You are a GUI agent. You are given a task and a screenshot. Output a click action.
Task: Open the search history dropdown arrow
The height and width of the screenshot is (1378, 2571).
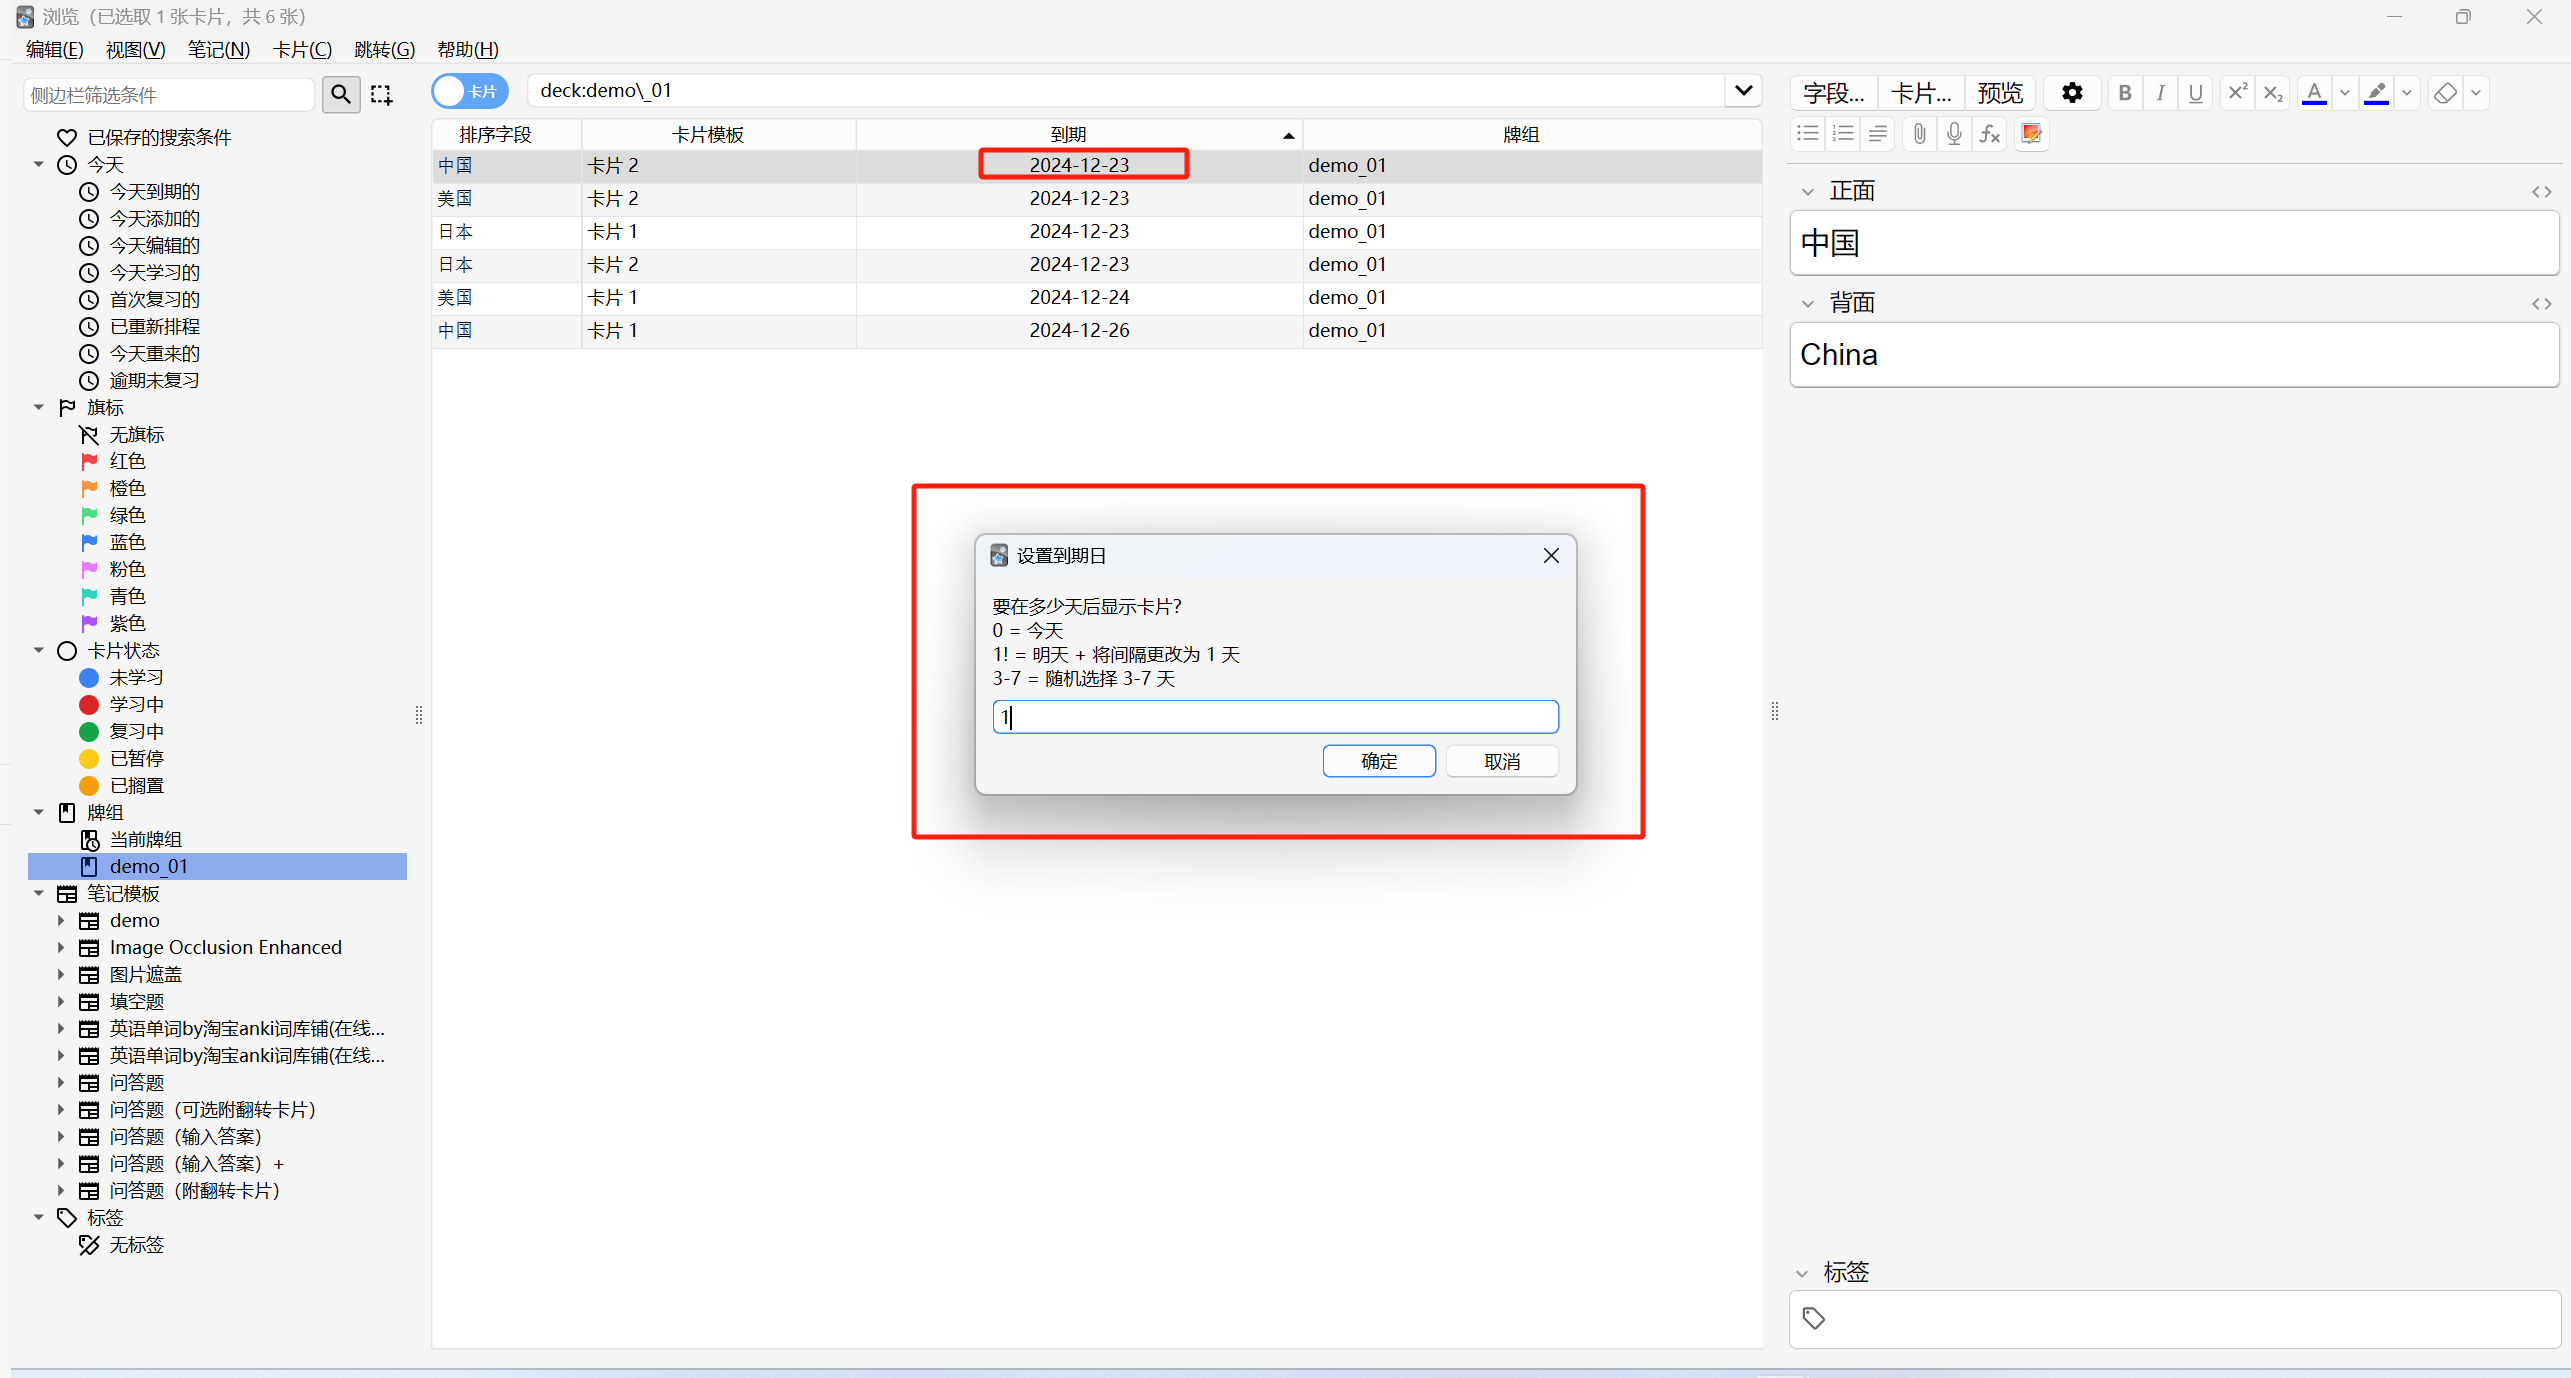coord(1743,90)
